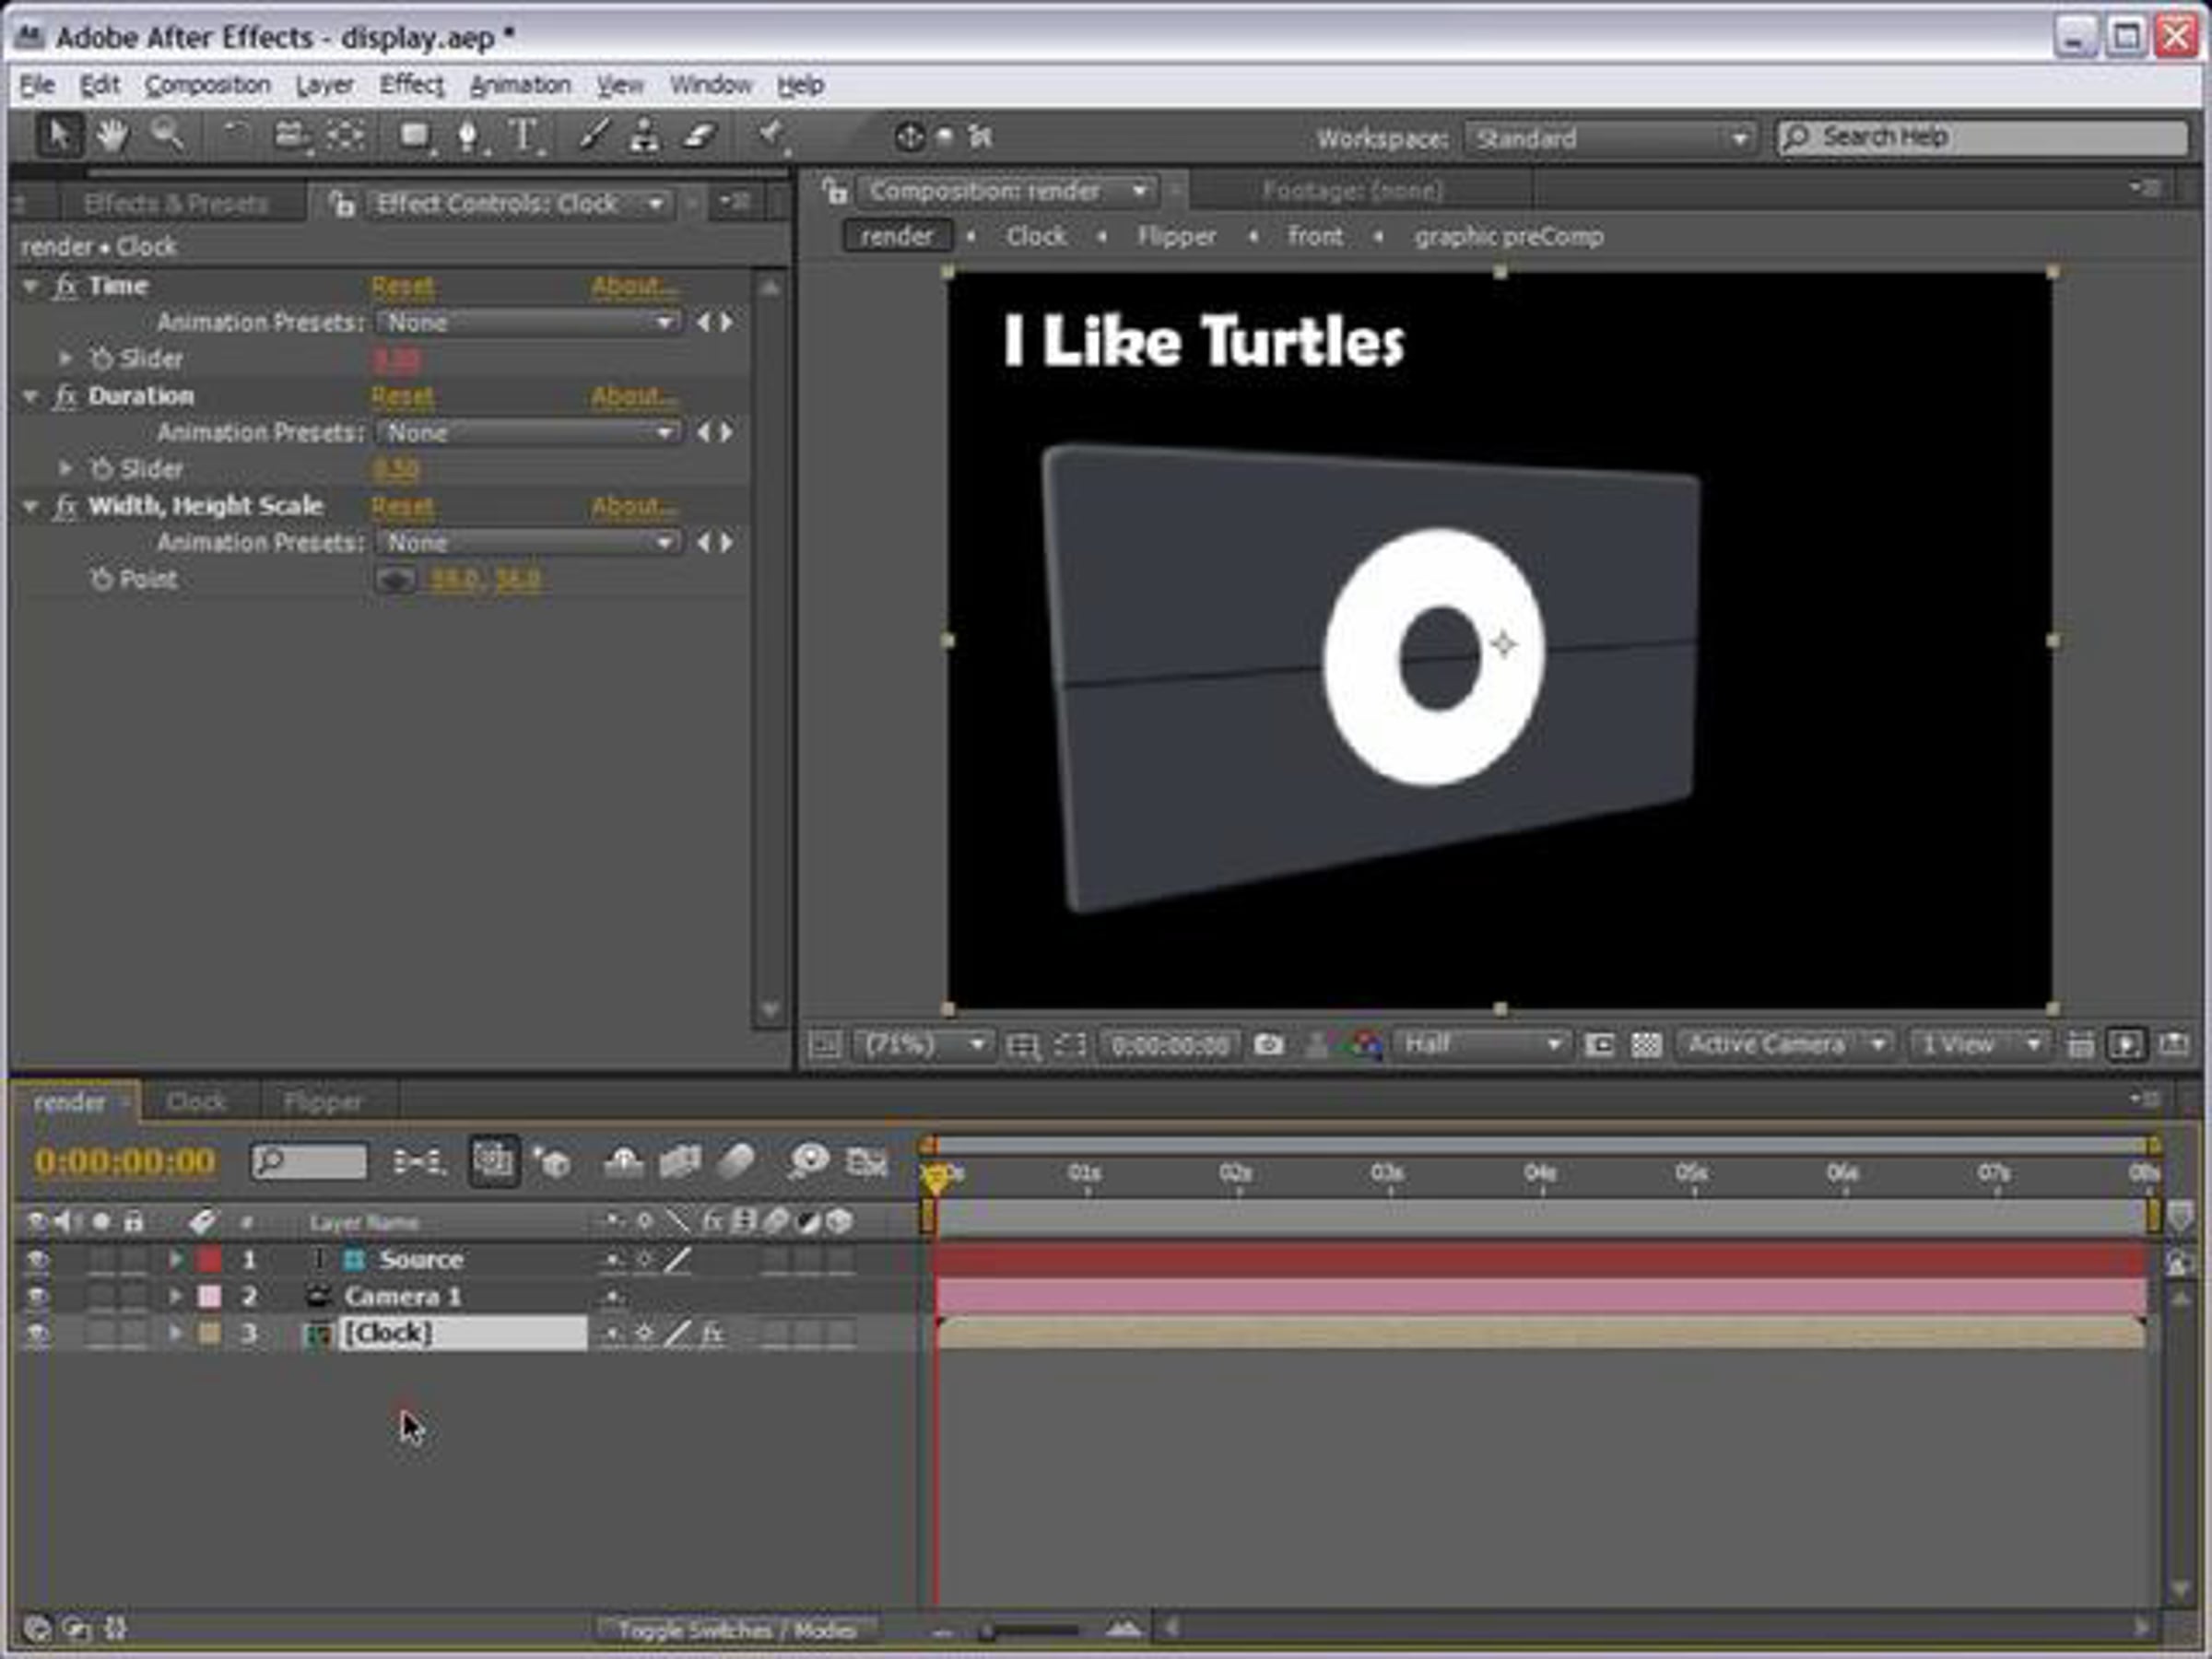
Task: Switch to Effects & Presets tab
Action: click(x=176, y=204)
